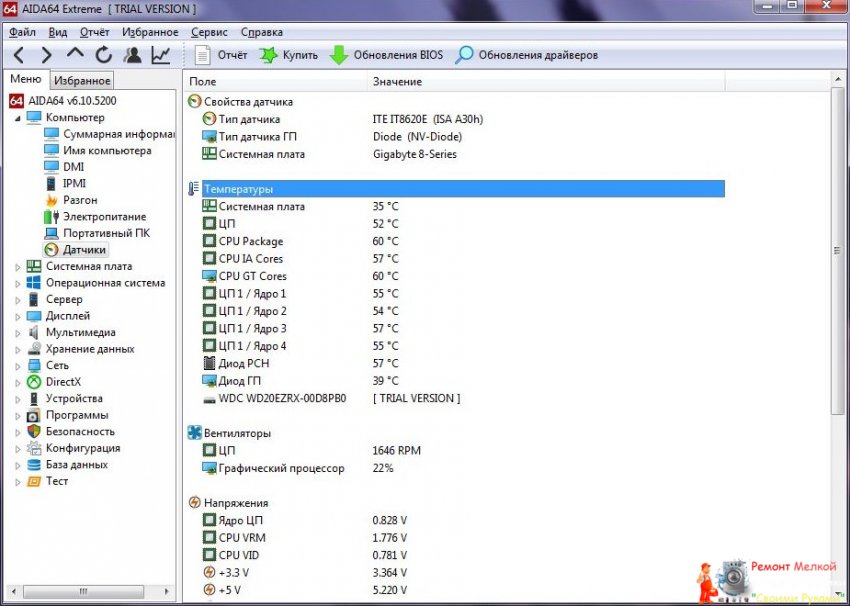Click the Back navigation arrow
The width and height of the screenshot is (850, 606).
point(19,55)
